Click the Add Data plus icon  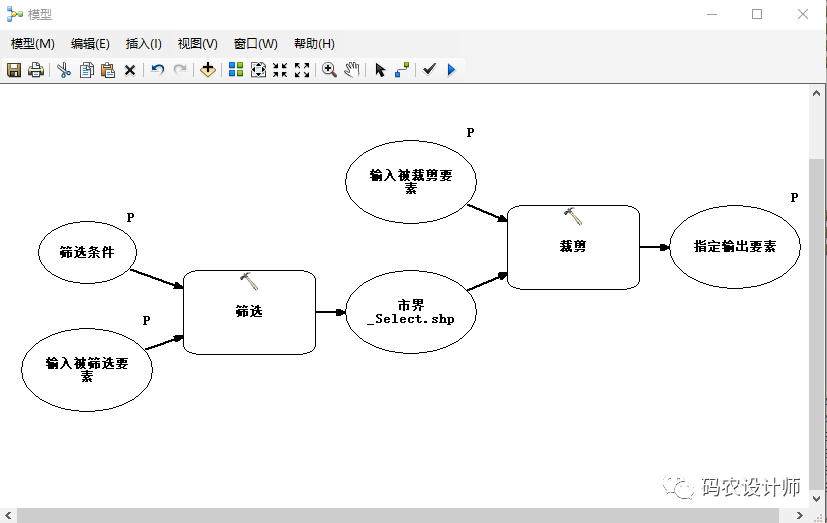(207, 70)
